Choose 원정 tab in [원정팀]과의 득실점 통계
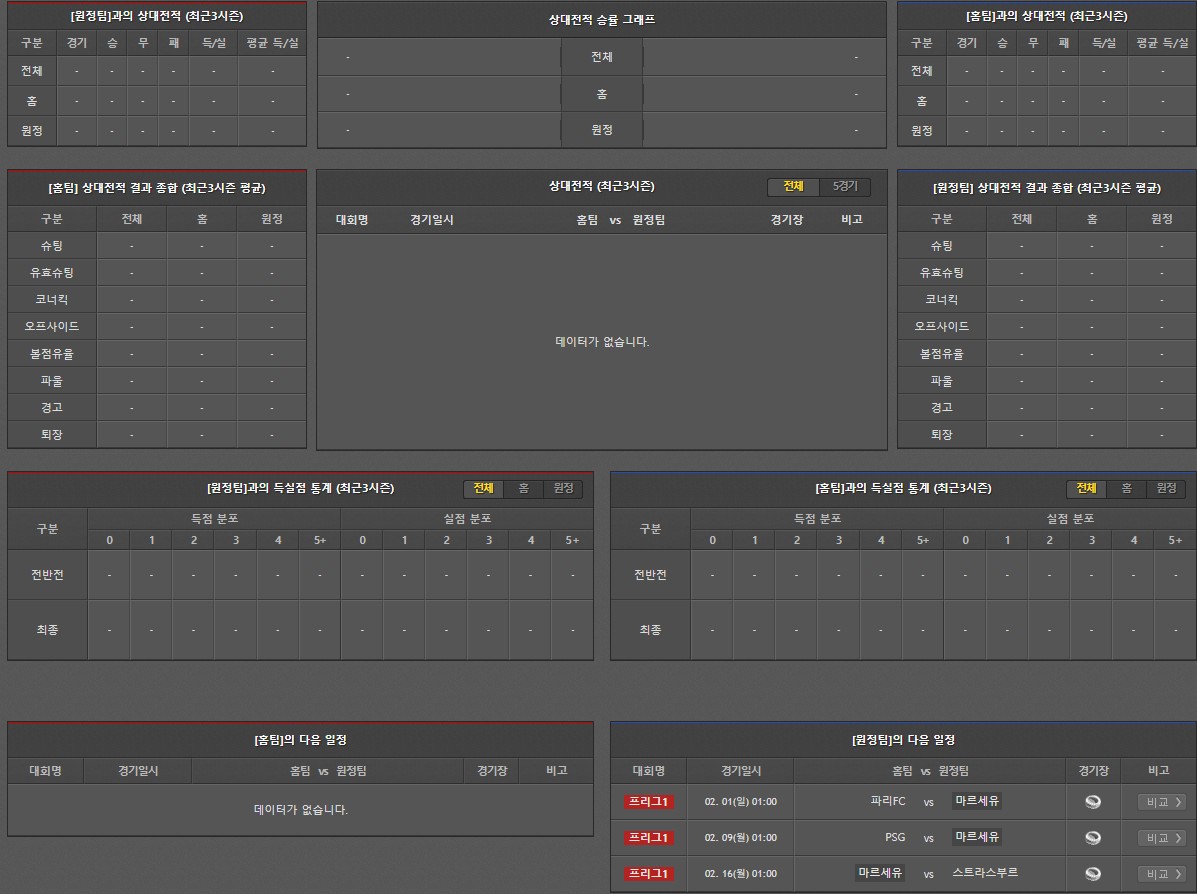The height and width of the screenshot is (894, 1197). 563,488
